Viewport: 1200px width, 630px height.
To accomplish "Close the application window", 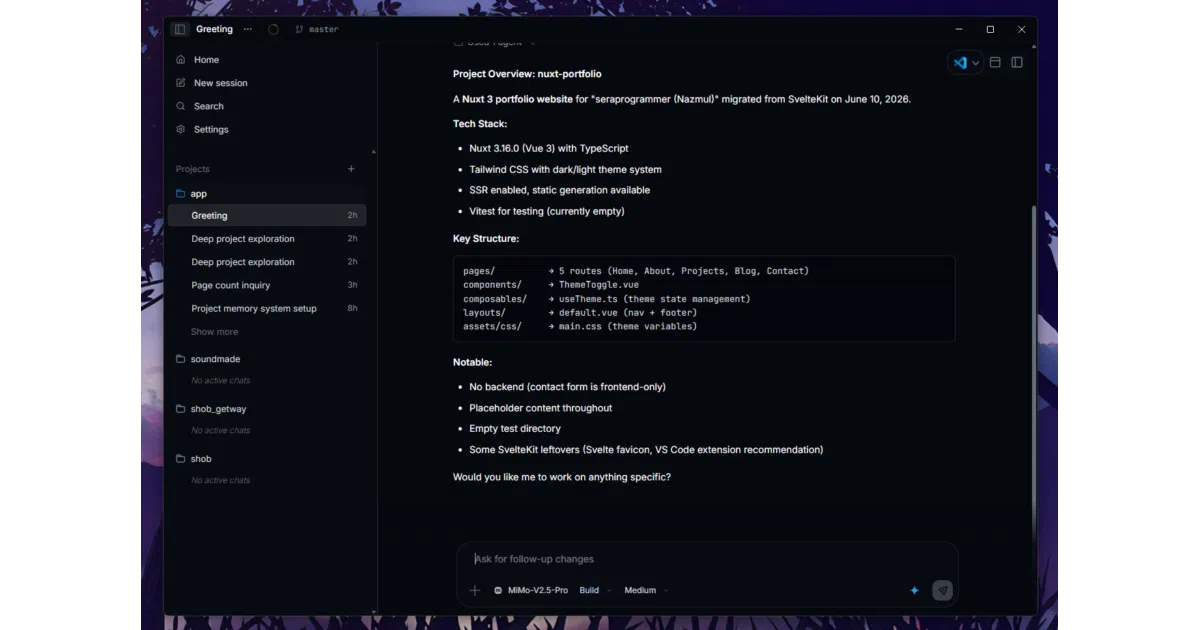I will tap(1021, 29).
